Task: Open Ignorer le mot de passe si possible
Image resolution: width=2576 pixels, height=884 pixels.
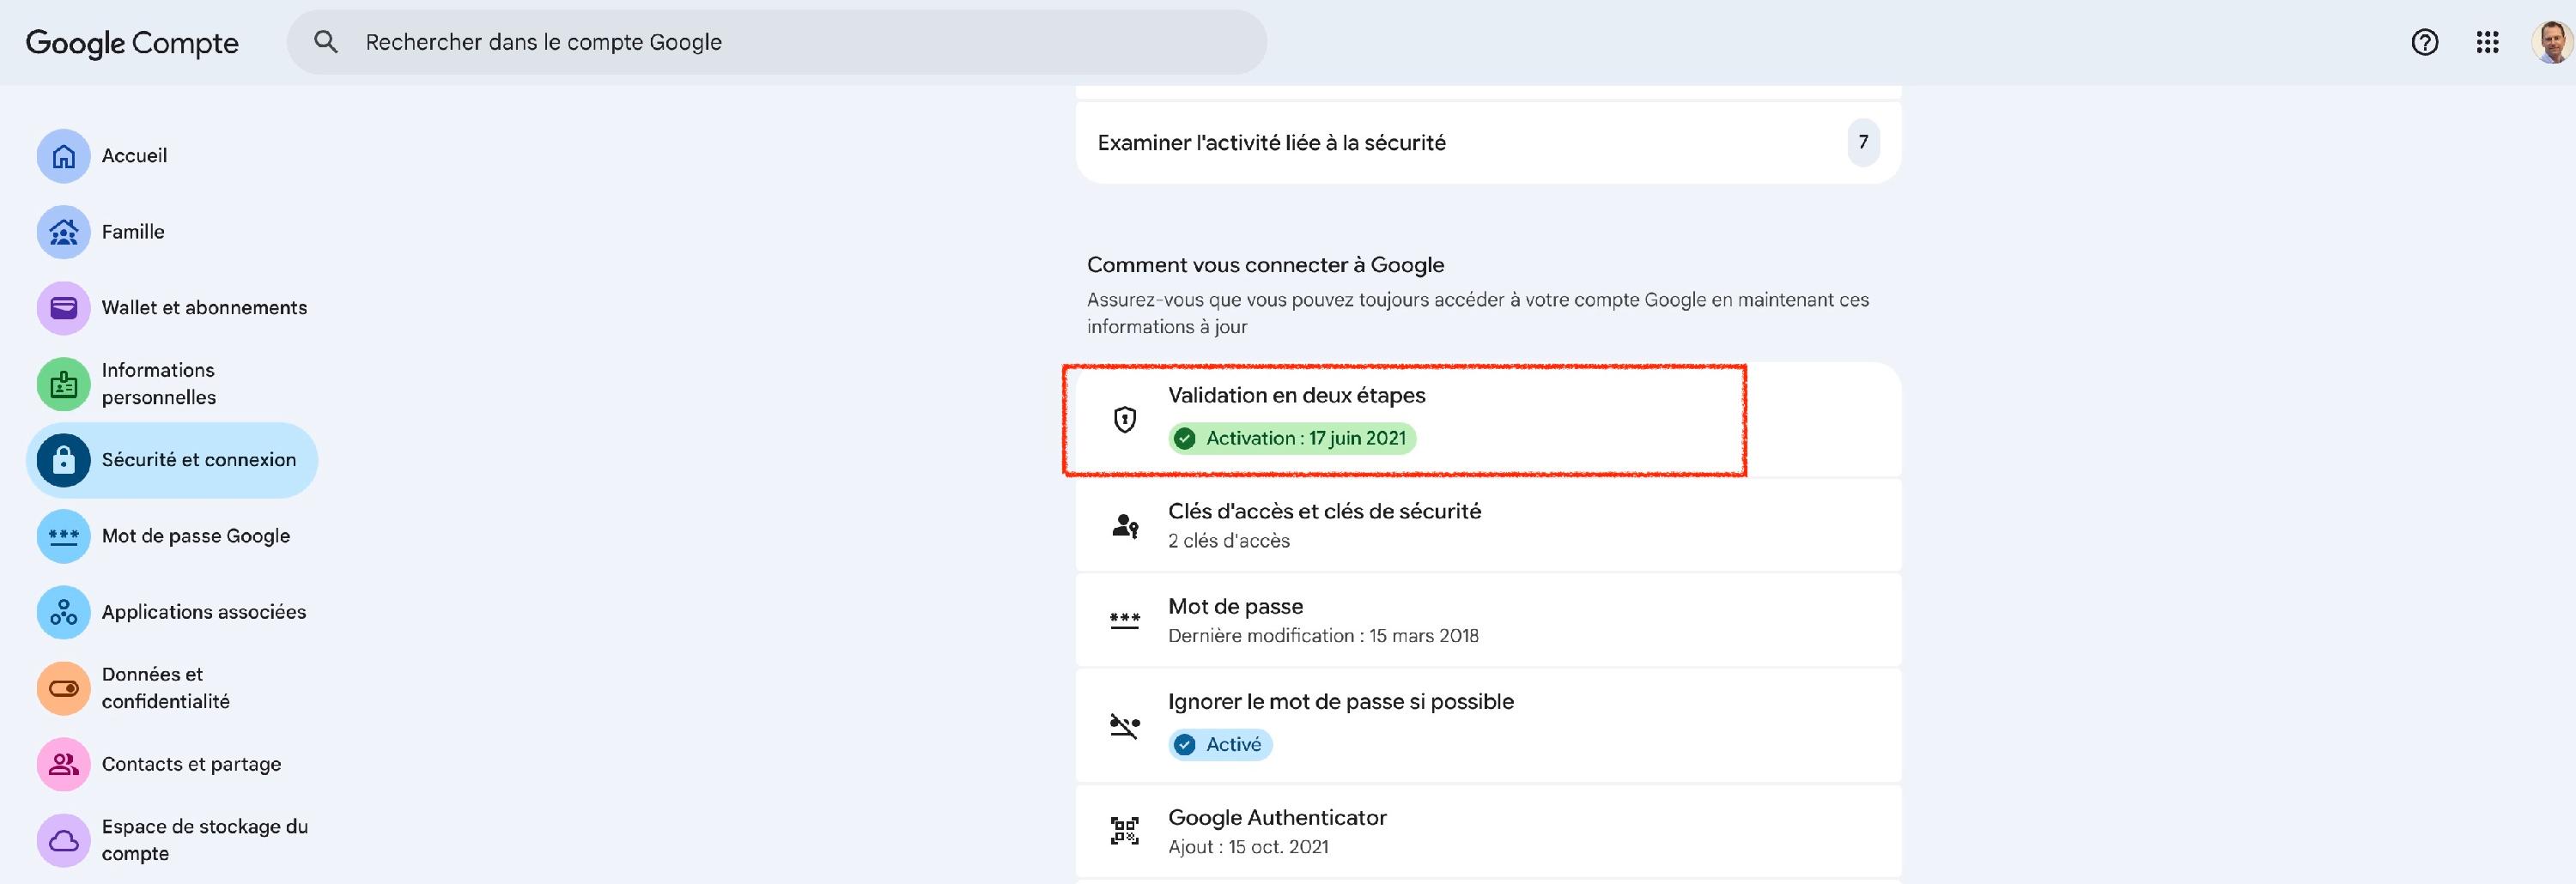Action: point(1488,726)
